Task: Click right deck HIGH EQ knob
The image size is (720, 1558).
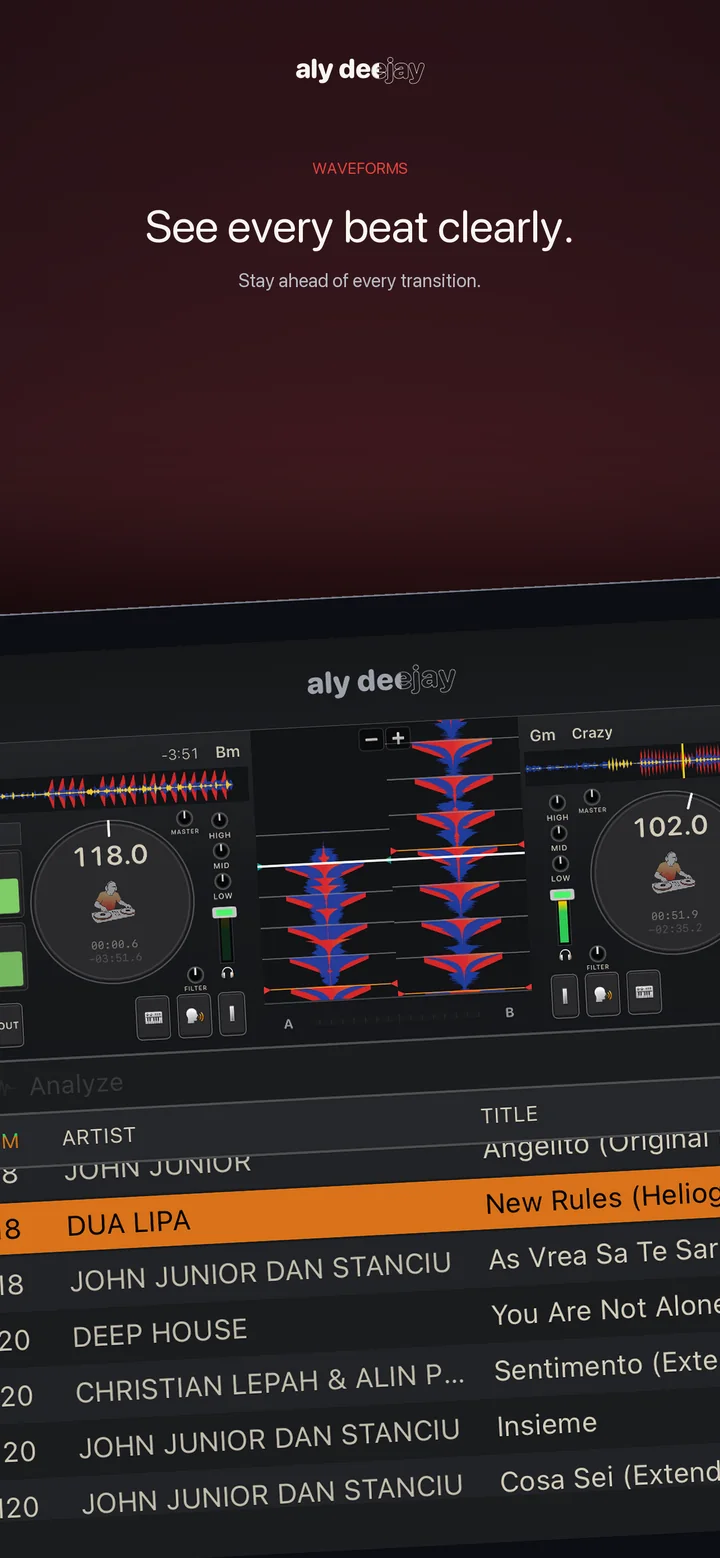Action: coord(557,803)
